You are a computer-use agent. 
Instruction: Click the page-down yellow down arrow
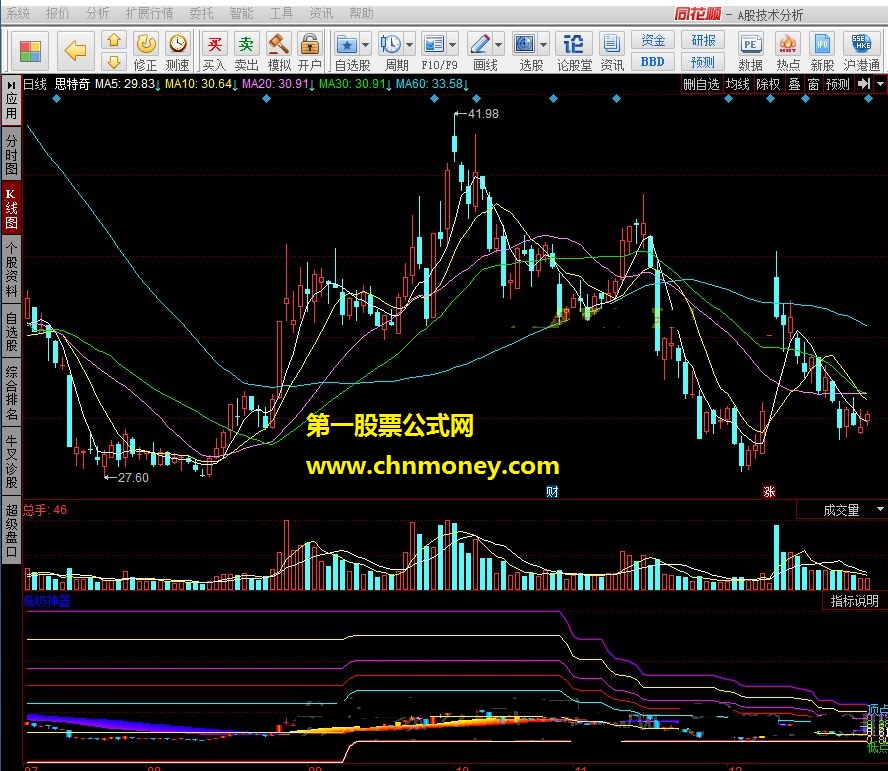click(x=114, y=62)
